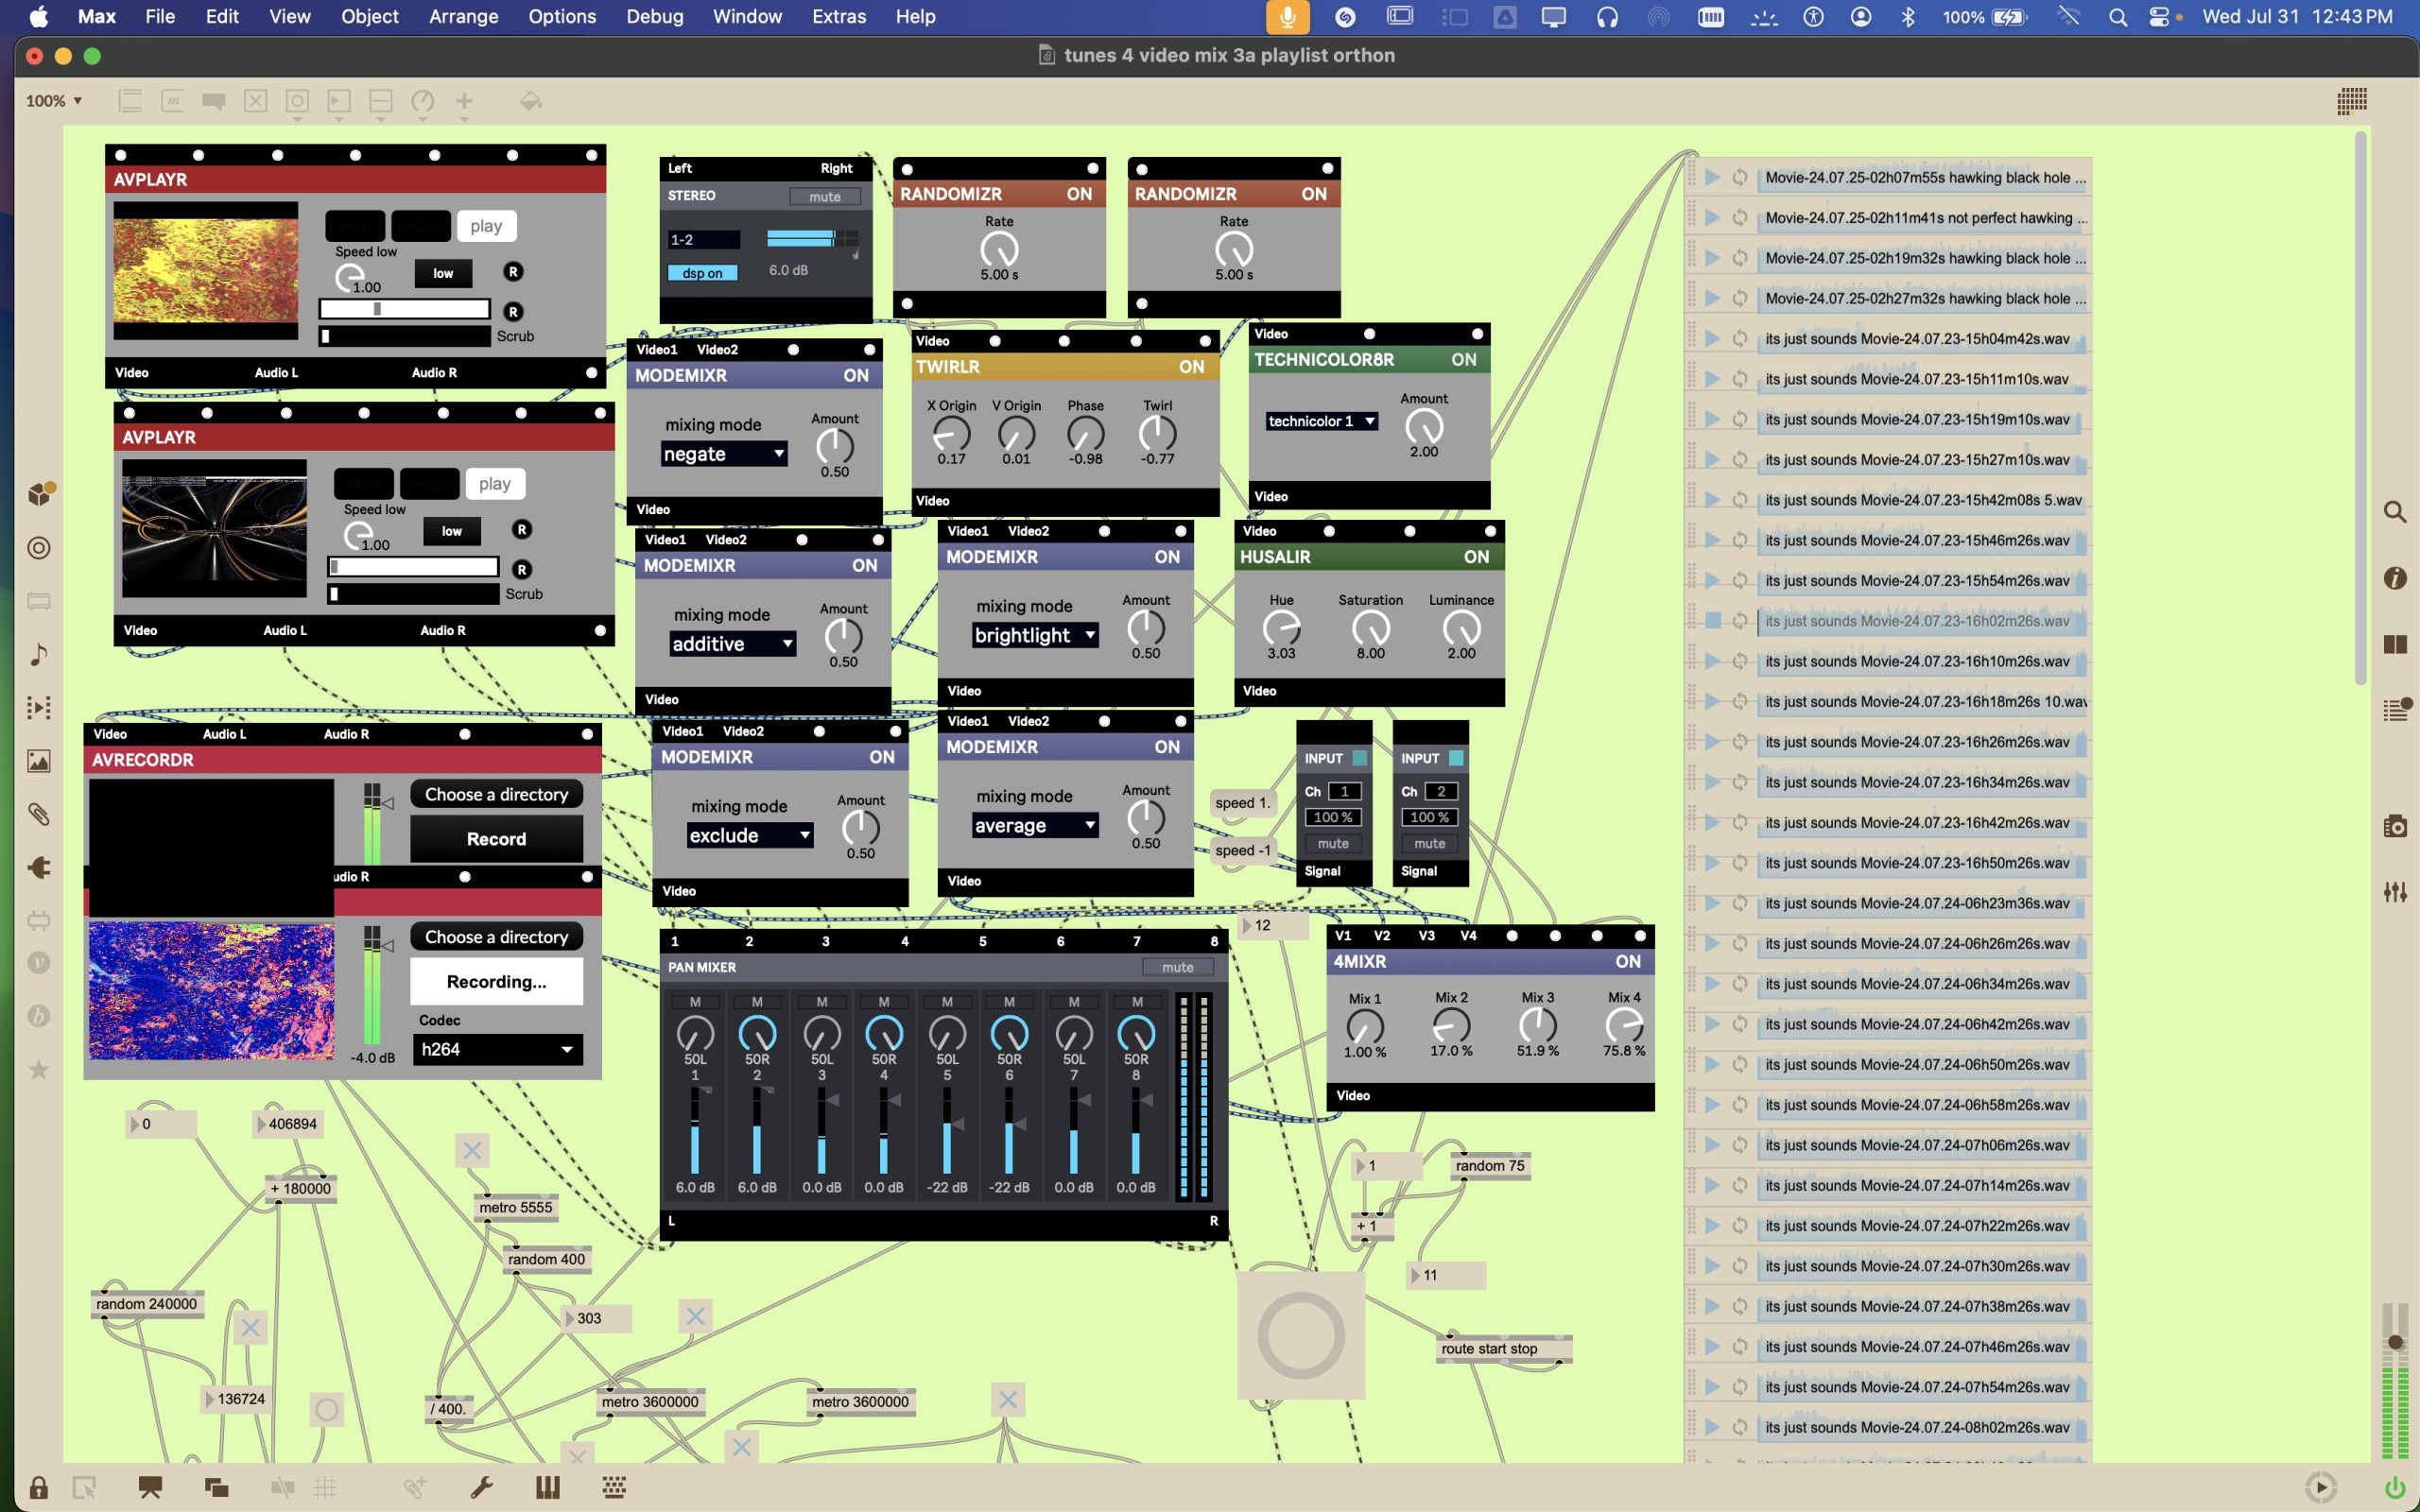Click play button in top AVPLAYR
2420x1512 pixels.
tap(486, 226)
